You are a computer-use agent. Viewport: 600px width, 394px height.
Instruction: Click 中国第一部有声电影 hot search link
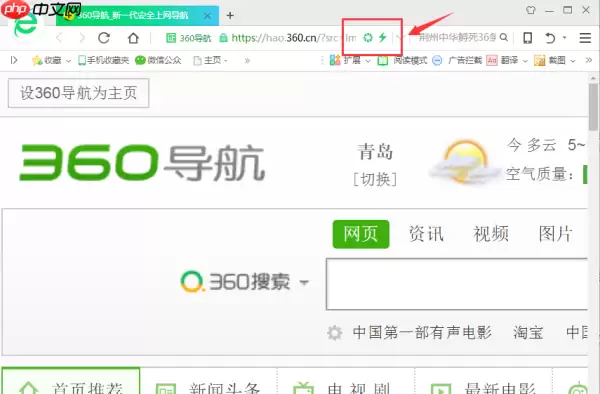(422, 332)
